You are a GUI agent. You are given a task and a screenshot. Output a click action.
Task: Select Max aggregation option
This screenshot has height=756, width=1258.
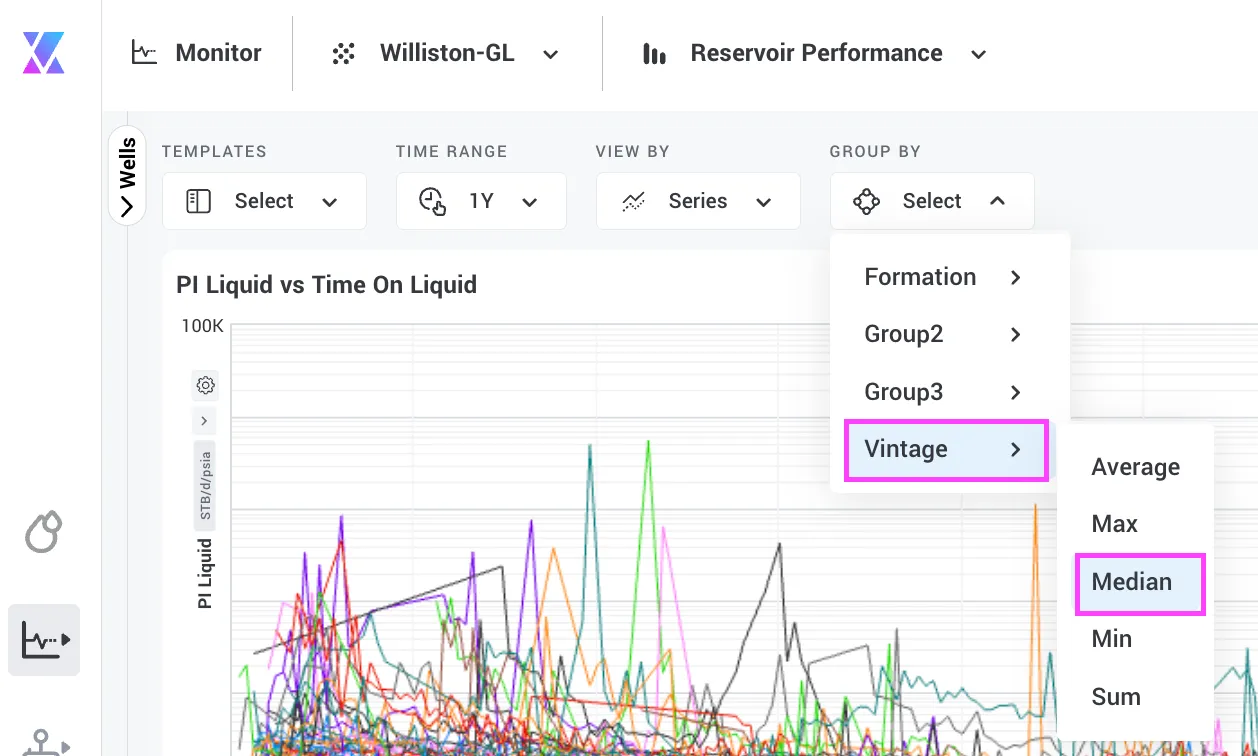click(x=1136, y=524)
